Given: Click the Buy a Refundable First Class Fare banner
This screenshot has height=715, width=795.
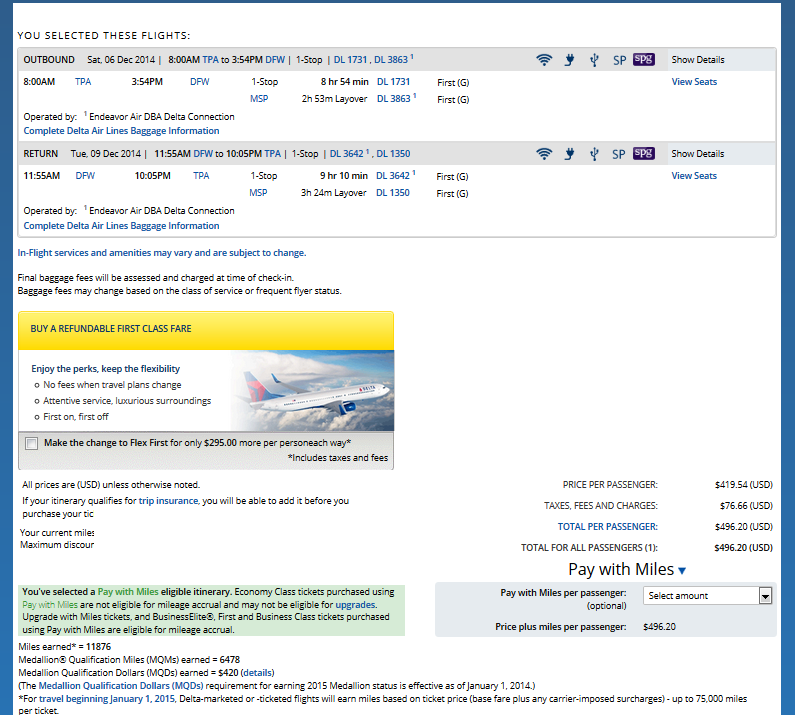Looking at the screenshot, I should (x=205, y=329).
